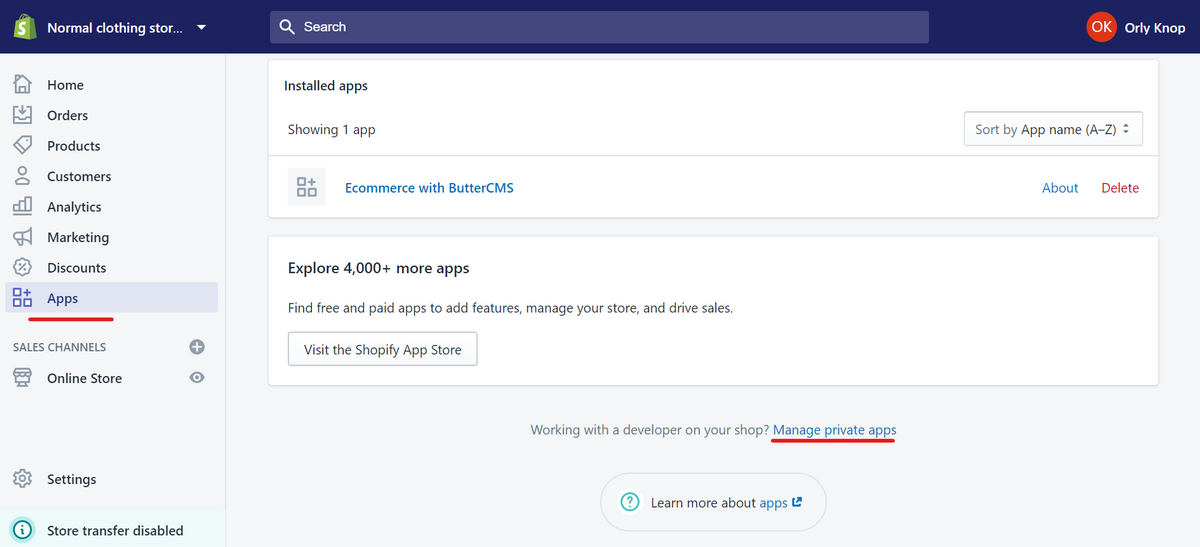Open the store name dropdown arrow

(x=201, y=28)
